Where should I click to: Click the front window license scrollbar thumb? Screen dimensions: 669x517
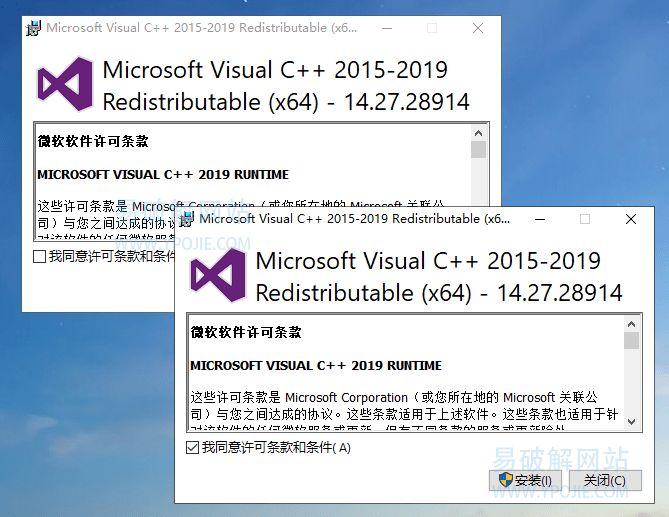point(631,341)
